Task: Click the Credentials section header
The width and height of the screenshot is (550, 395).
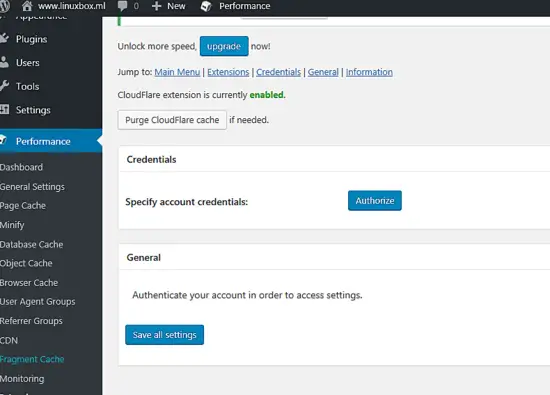Action: (x=152, y=160)
